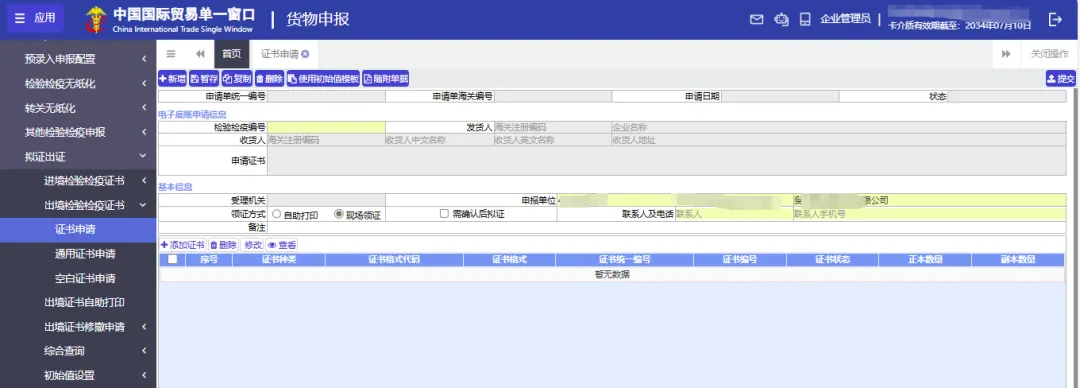Click the 复制 (copy) toolbar button
1080x388 pixels.
pyautogui.click(x=237, y=79)
